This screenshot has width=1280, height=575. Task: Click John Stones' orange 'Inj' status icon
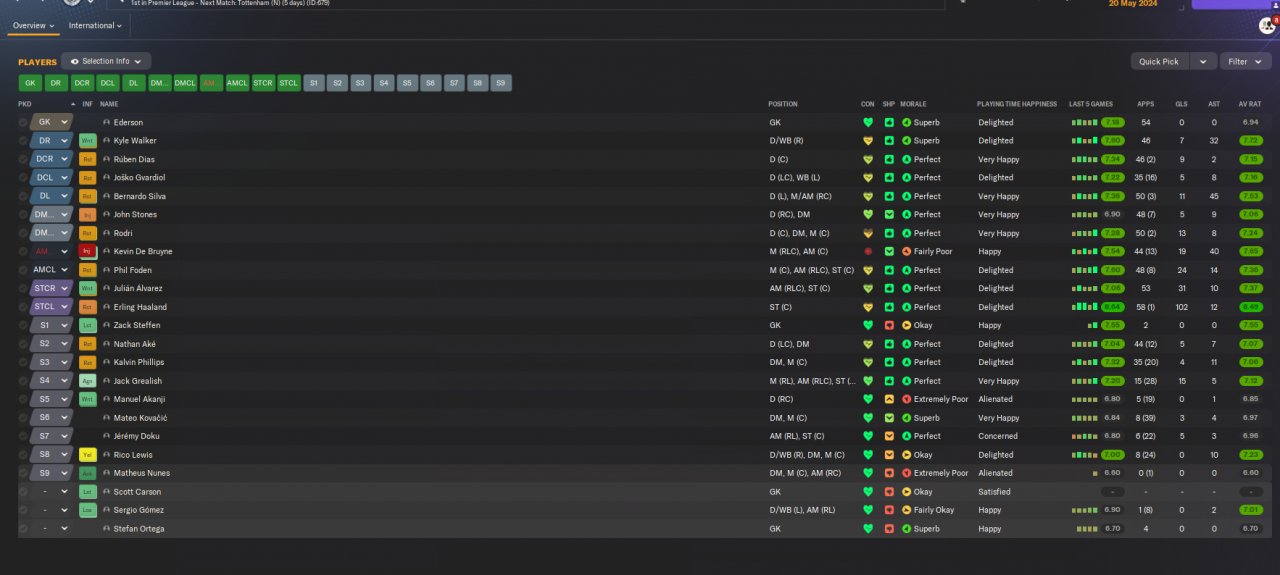[87, 214]
